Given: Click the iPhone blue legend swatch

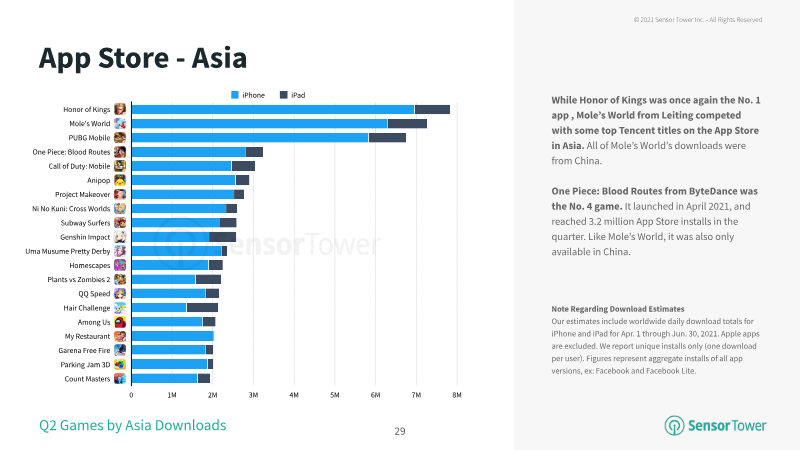Looking at the screenshot, I should 235,95.
